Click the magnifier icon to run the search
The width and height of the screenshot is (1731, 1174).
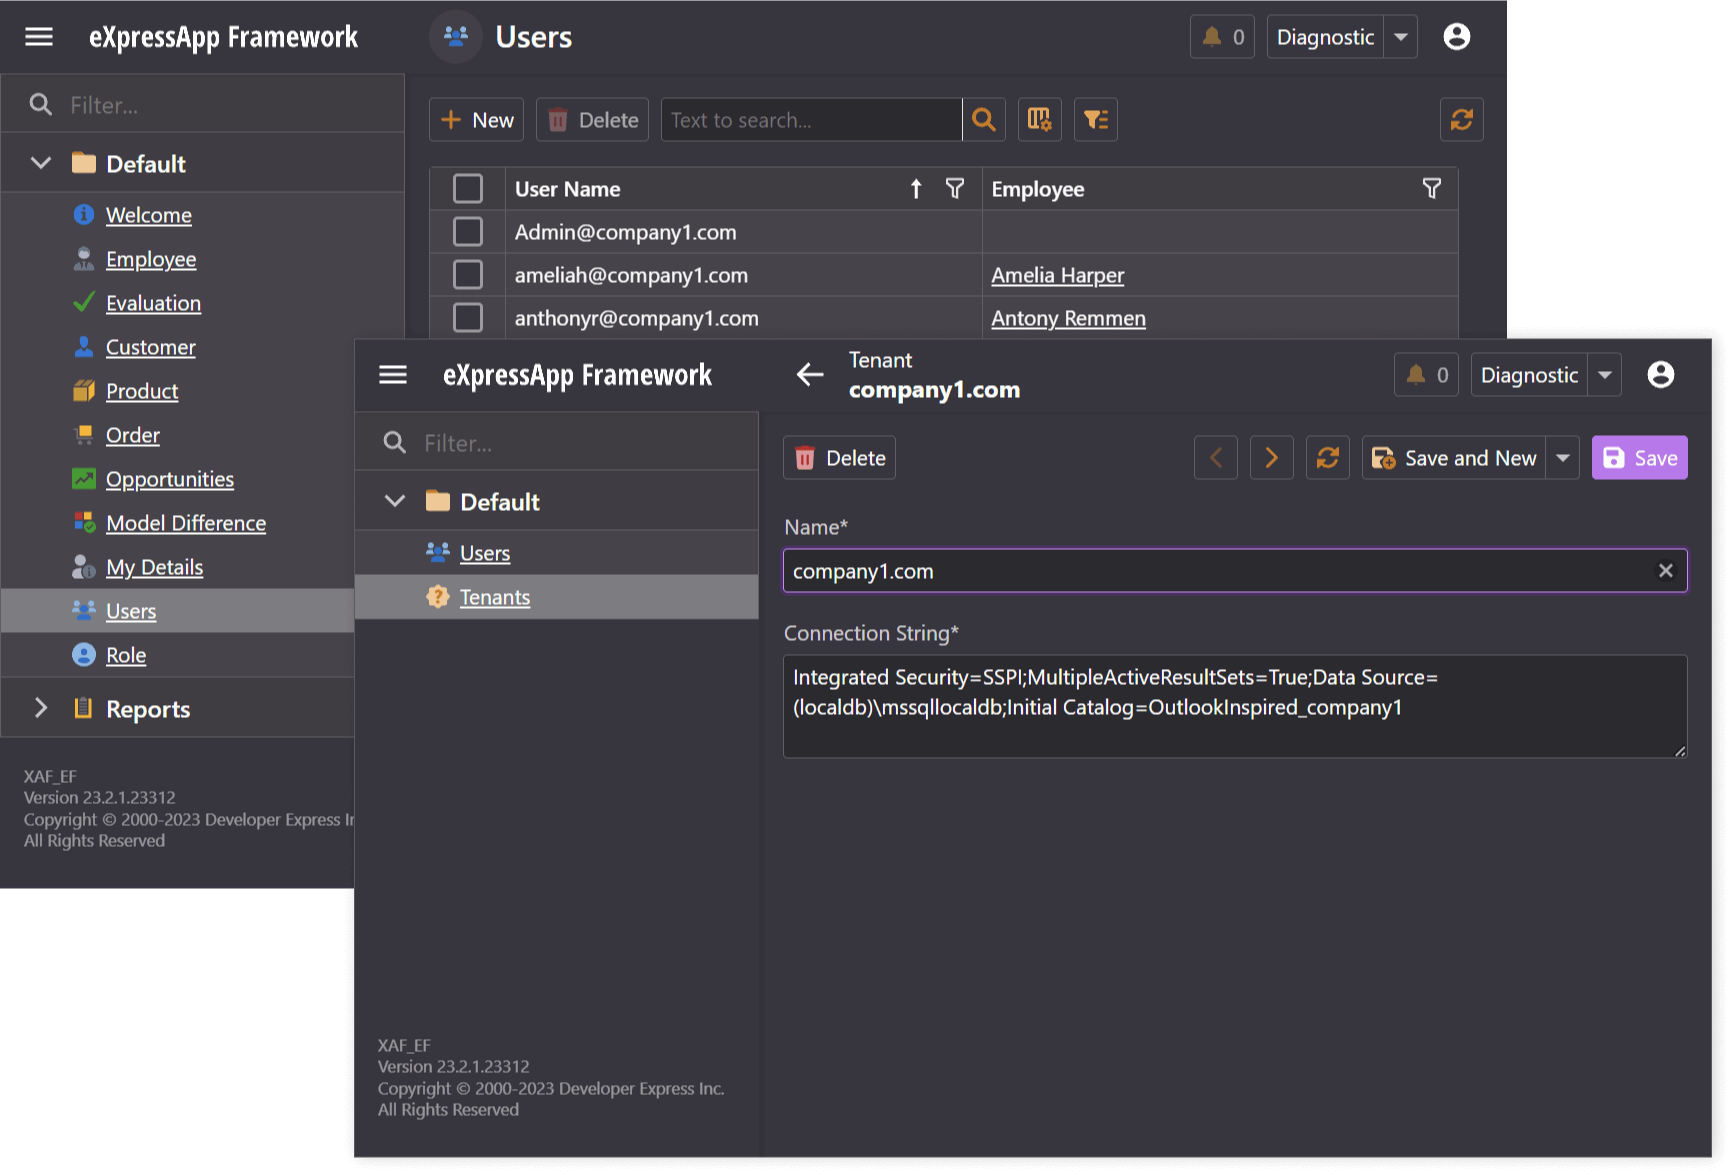point(983,119)
